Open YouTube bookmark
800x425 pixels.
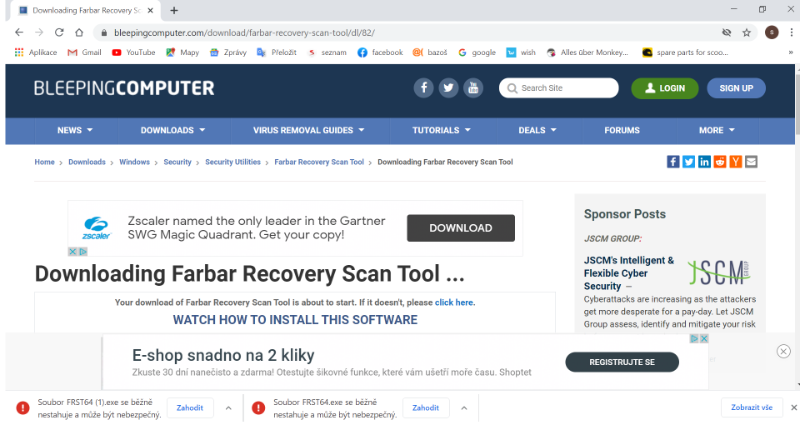point(133,52)
